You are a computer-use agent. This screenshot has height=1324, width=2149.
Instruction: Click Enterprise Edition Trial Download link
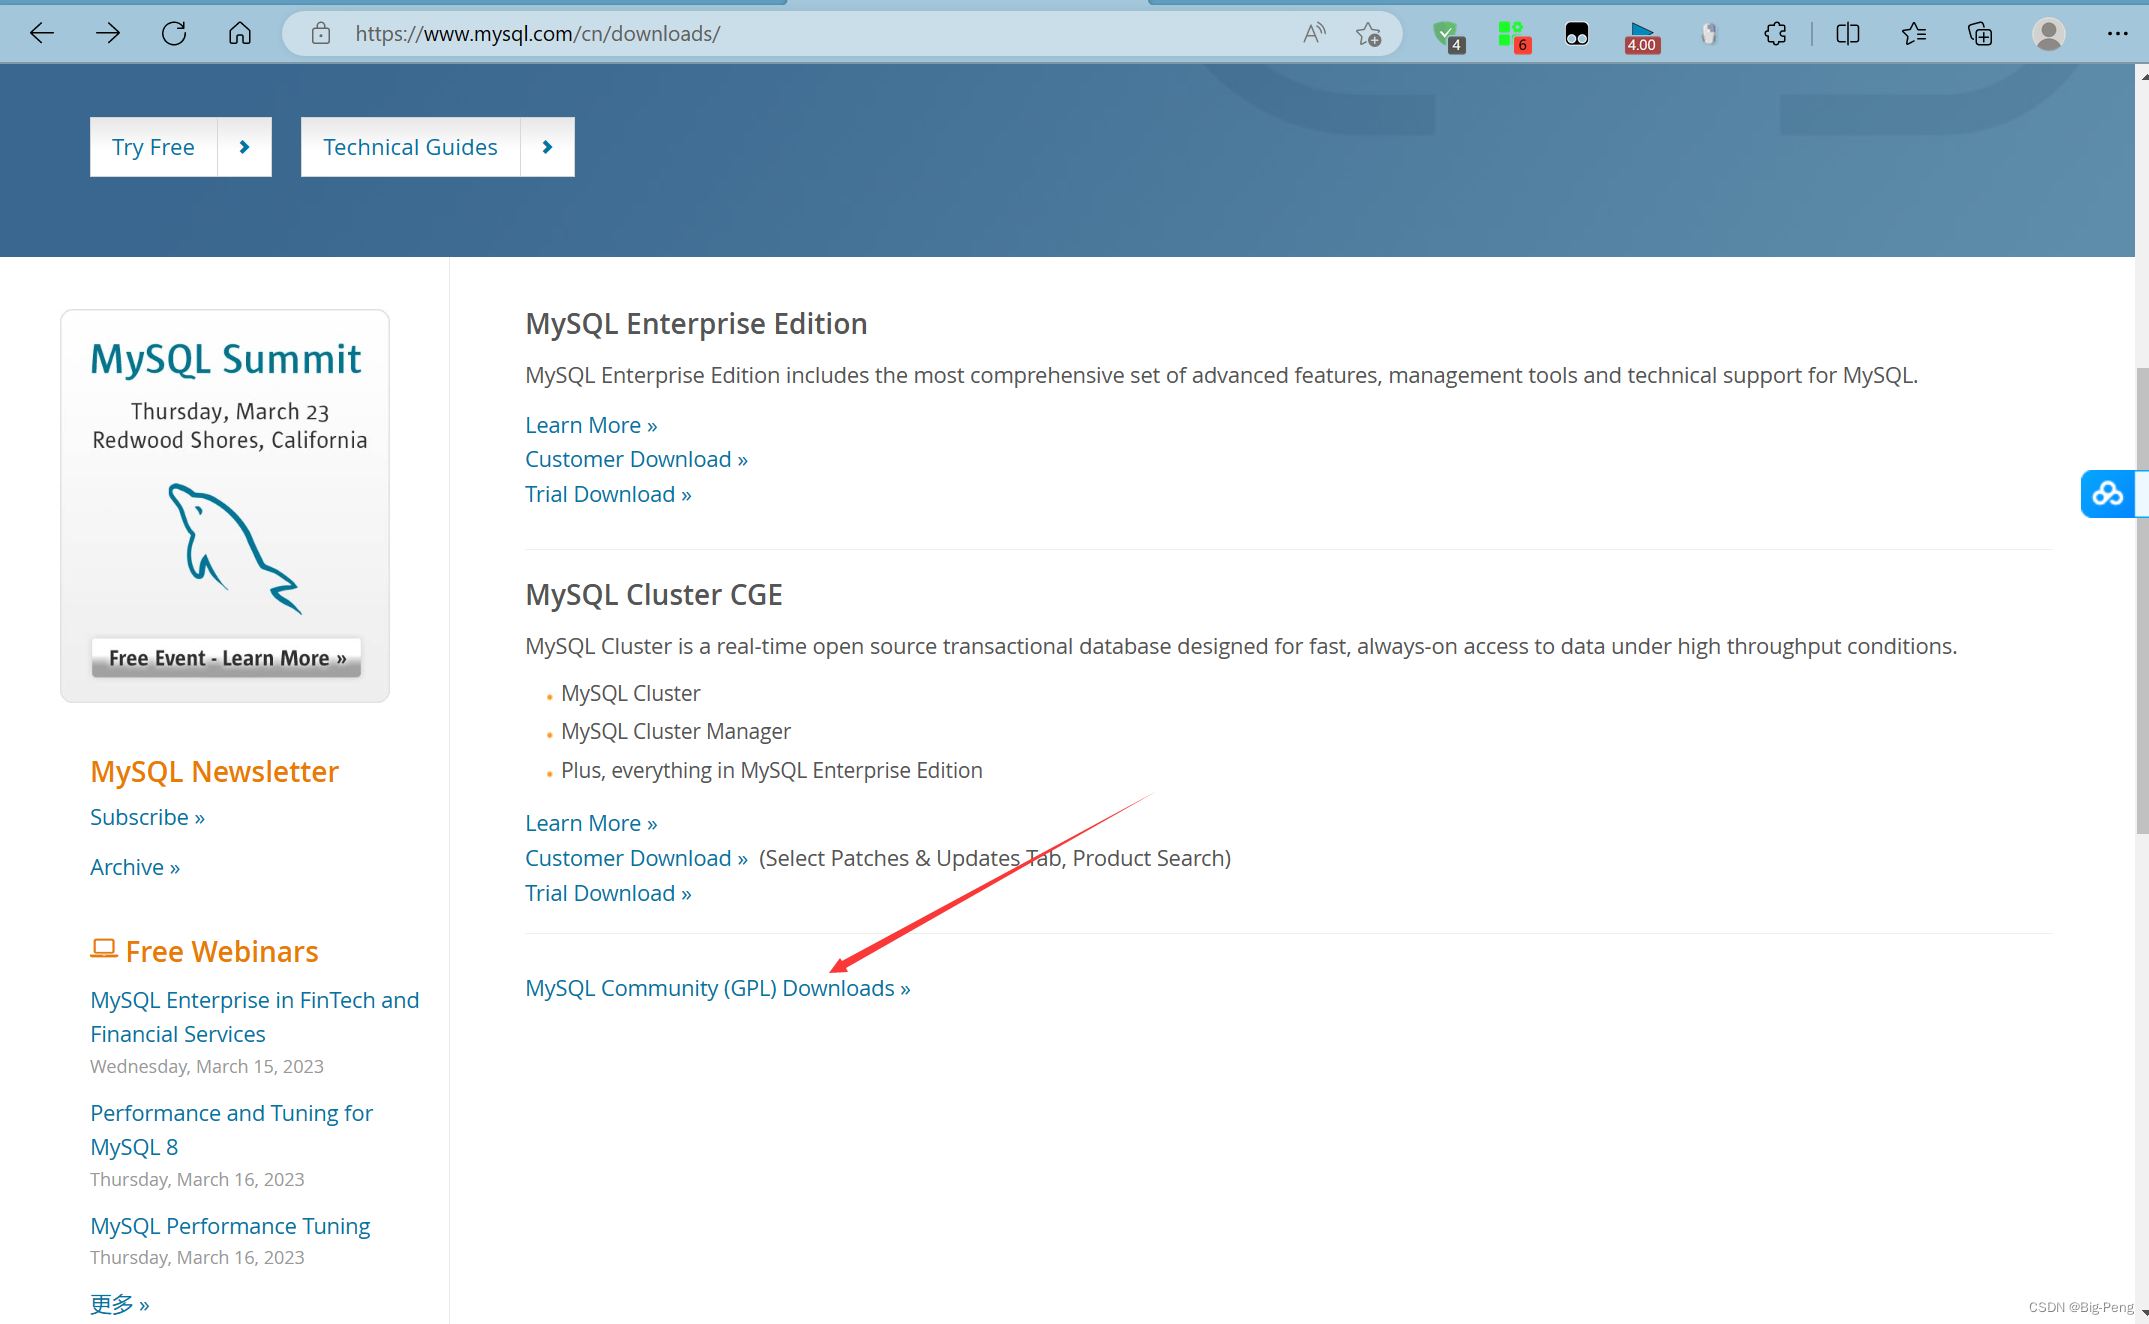point(607,494)
